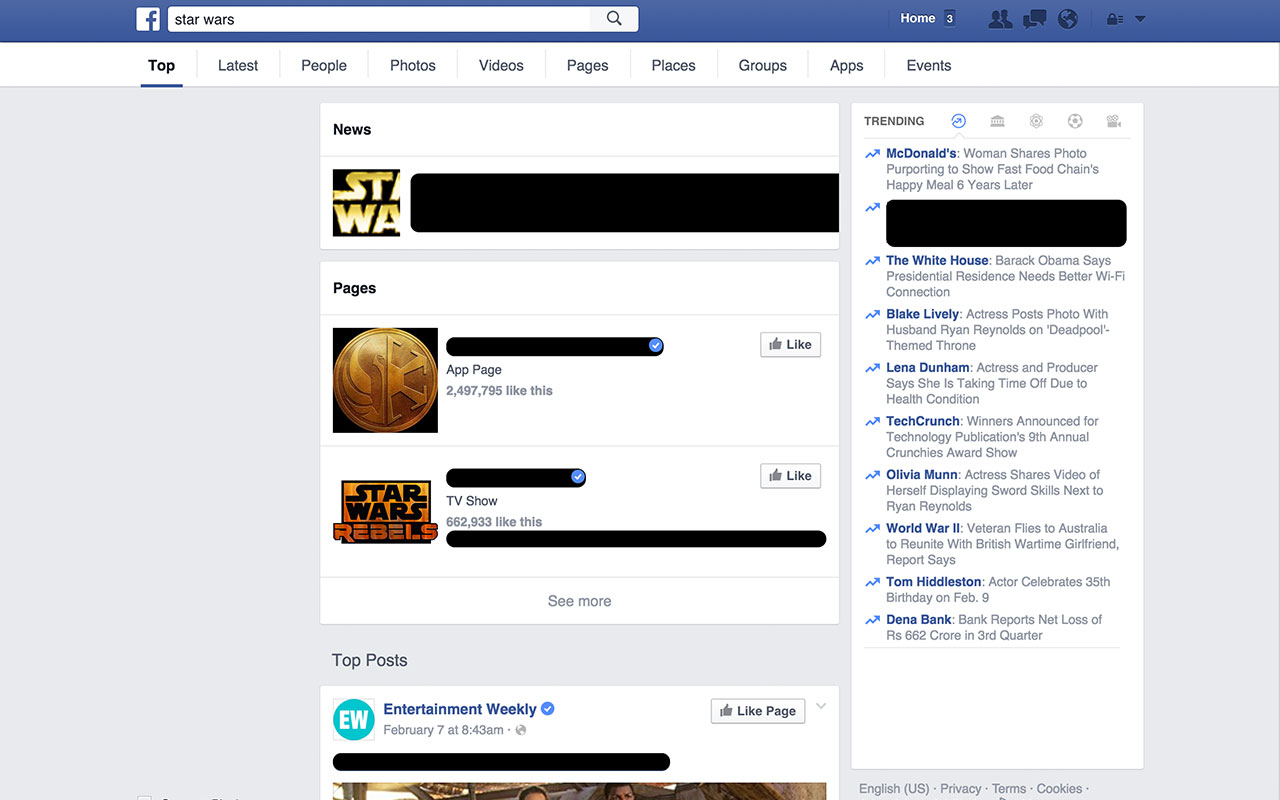Viewport: 1280px width, 800px height.
Task: Switch to the Pages tab
Action: (587, 65)
